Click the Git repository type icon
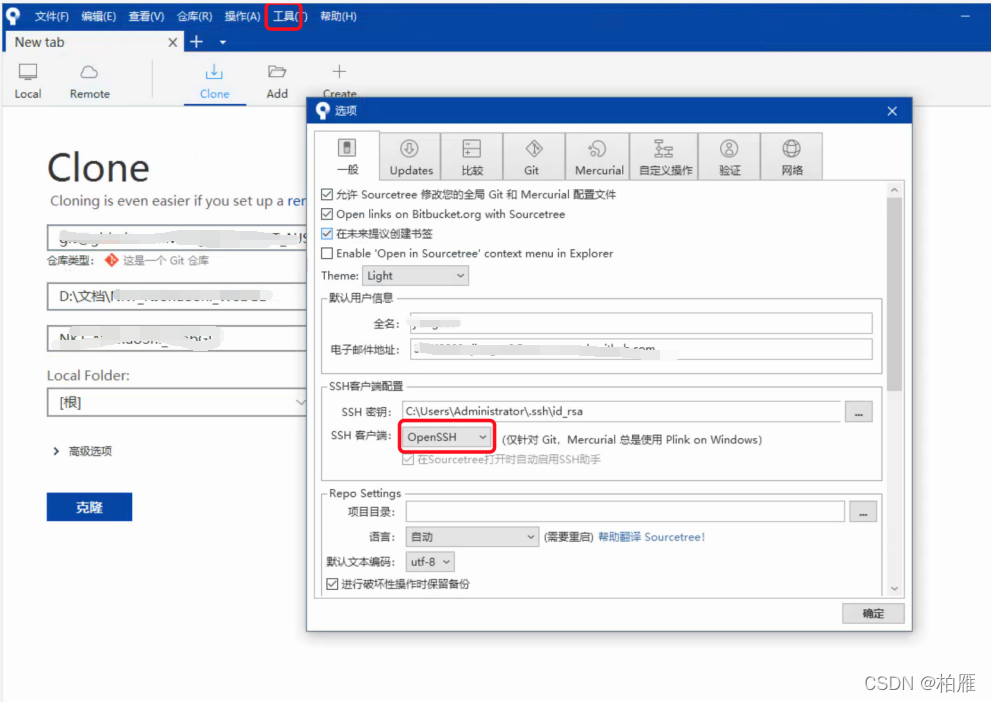The height and width of the screenshot is (702, 991). coord(111,260)
